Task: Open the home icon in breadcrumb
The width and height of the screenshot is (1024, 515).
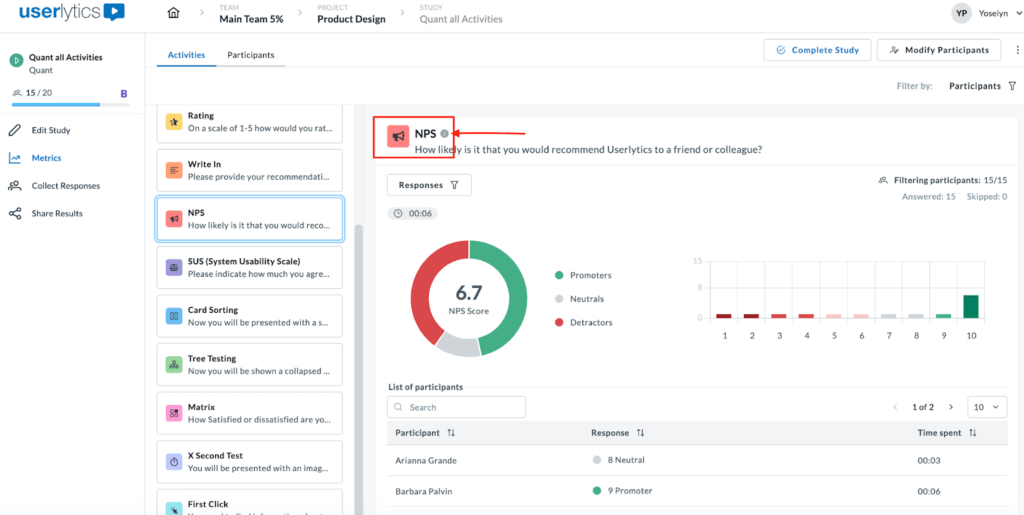Action: (x=173, y=13)
